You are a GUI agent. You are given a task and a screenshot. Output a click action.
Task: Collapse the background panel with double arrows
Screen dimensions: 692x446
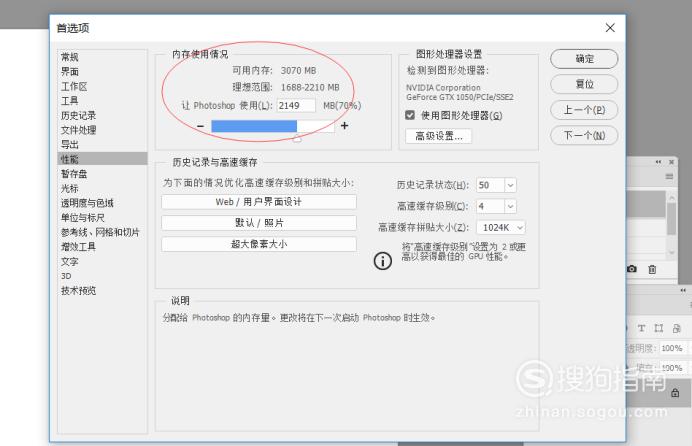[x=658, y=162]
